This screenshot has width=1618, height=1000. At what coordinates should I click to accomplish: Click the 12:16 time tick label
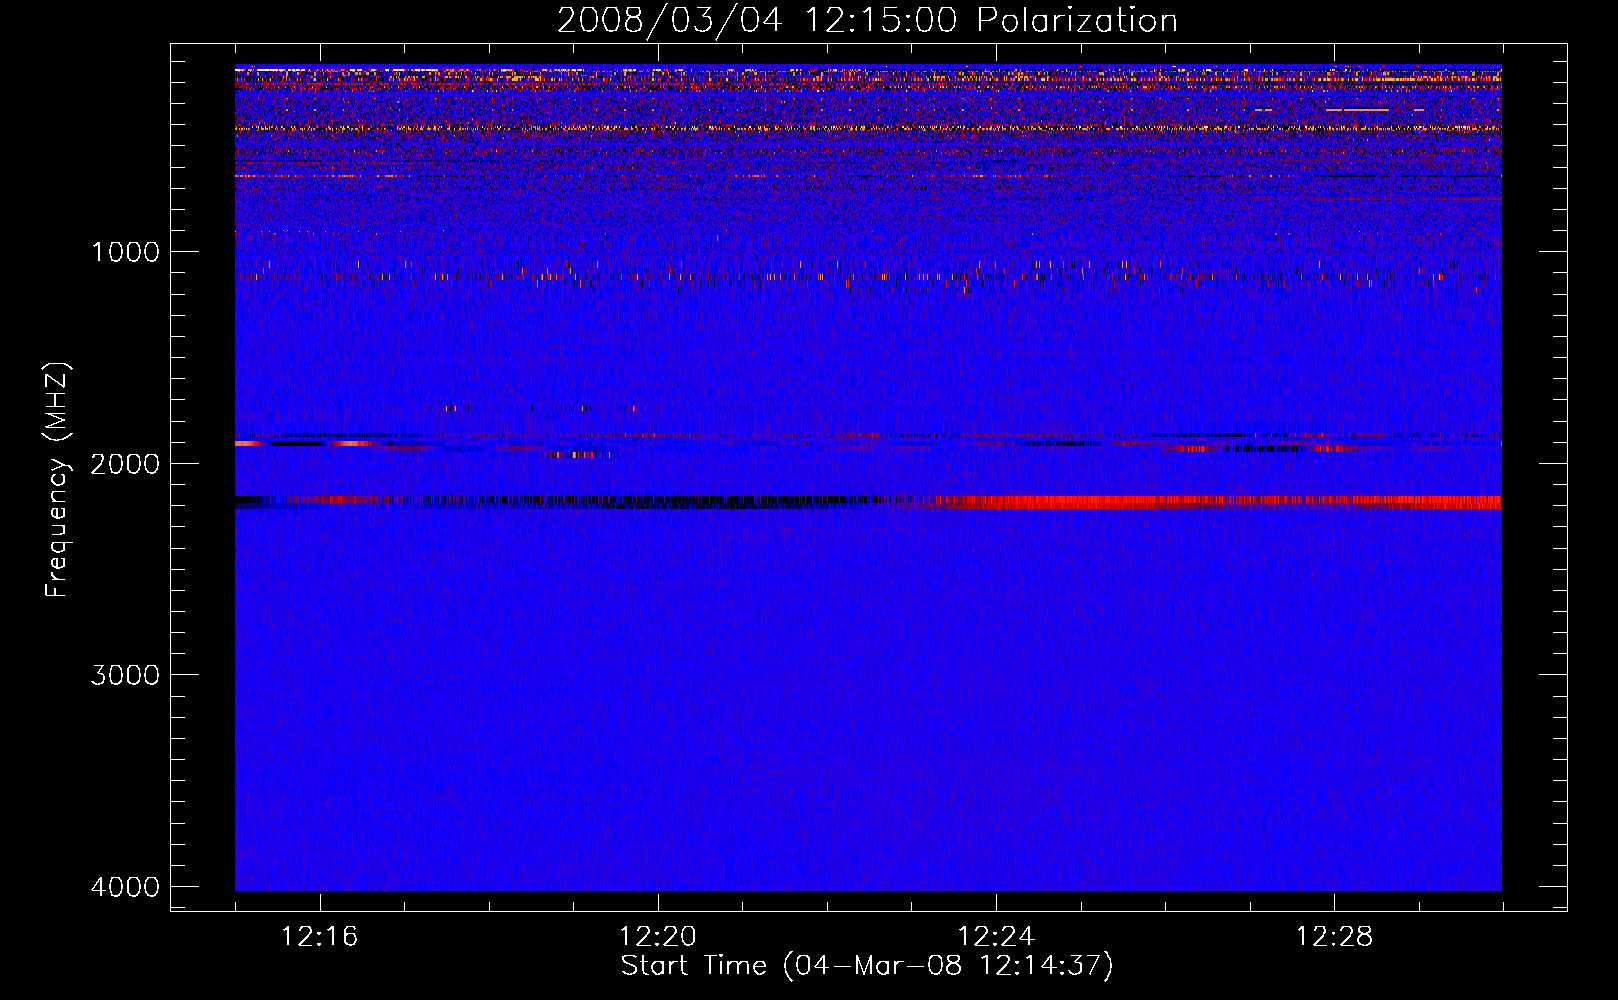319,937
